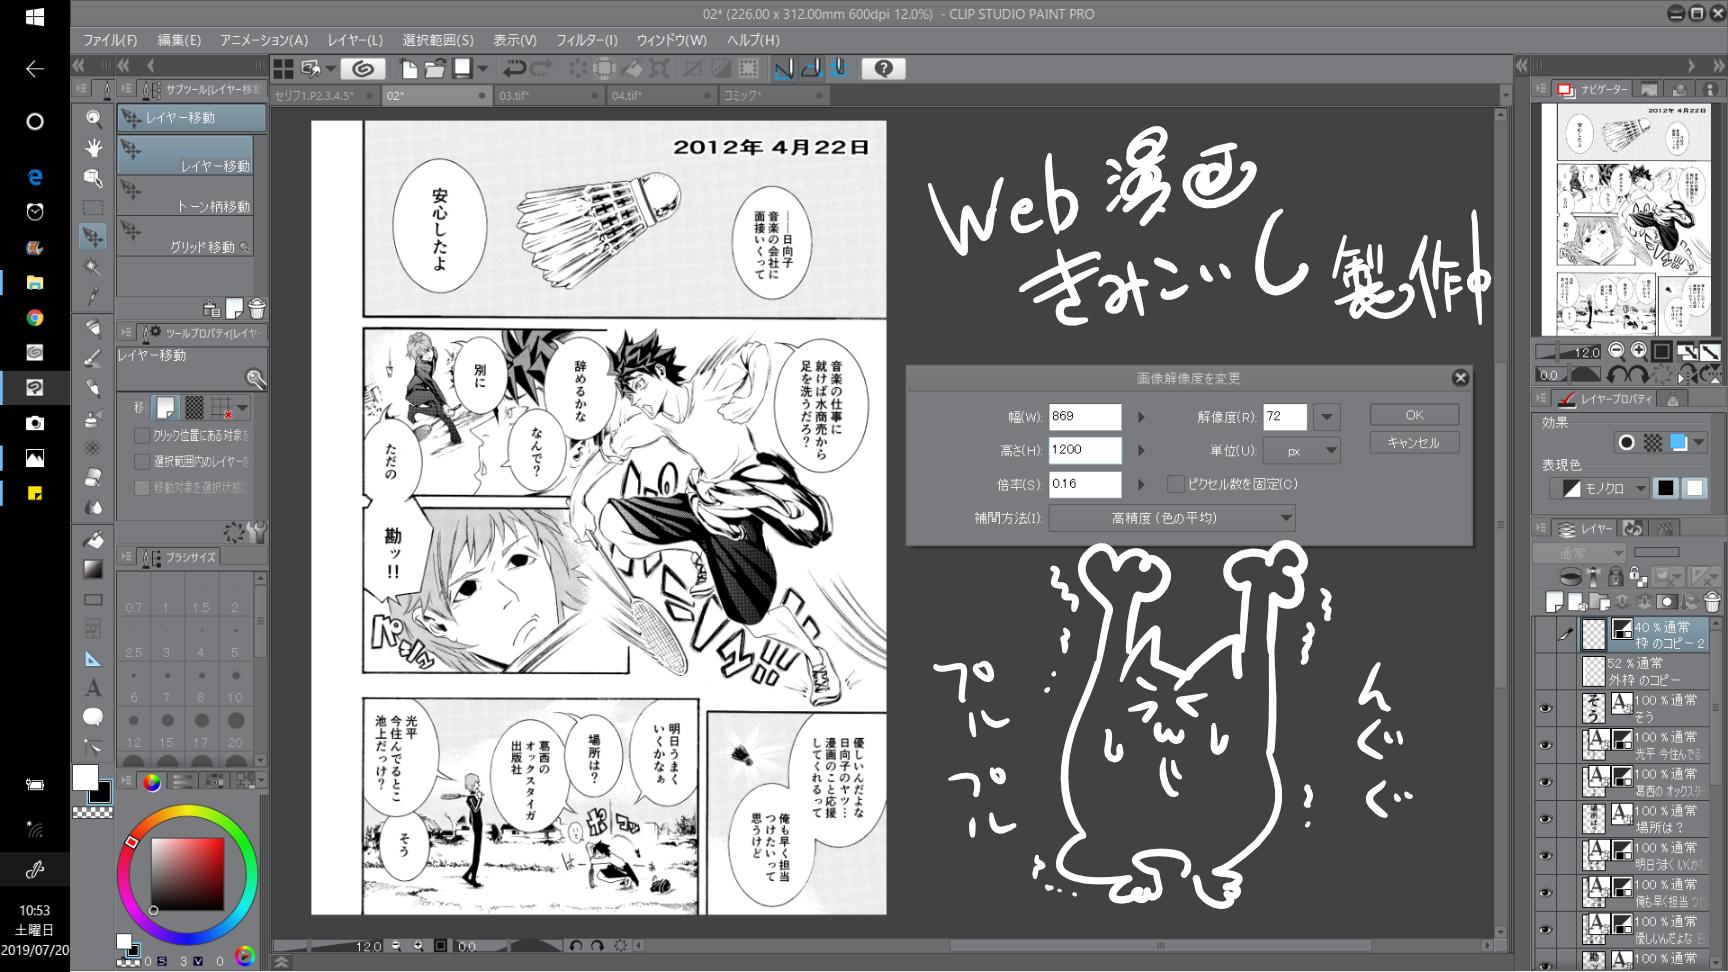Open the color wheel tab icon
The height and width of the screenshot is (972, 1728).
point(151,782)
